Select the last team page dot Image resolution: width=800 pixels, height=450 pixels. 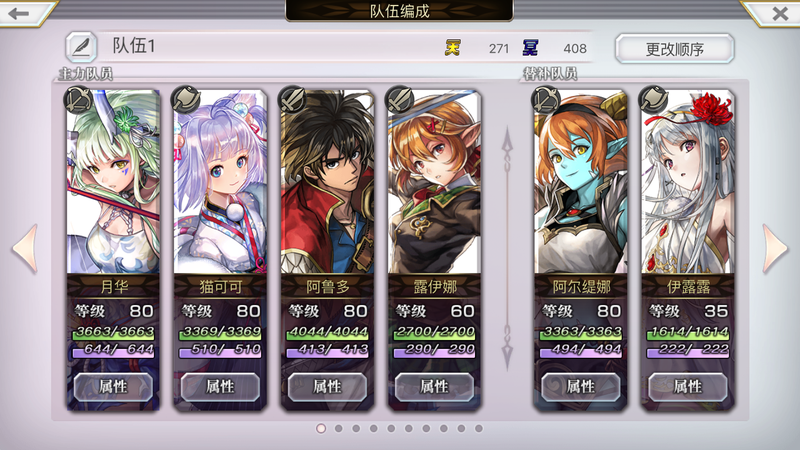click(479, 429)
